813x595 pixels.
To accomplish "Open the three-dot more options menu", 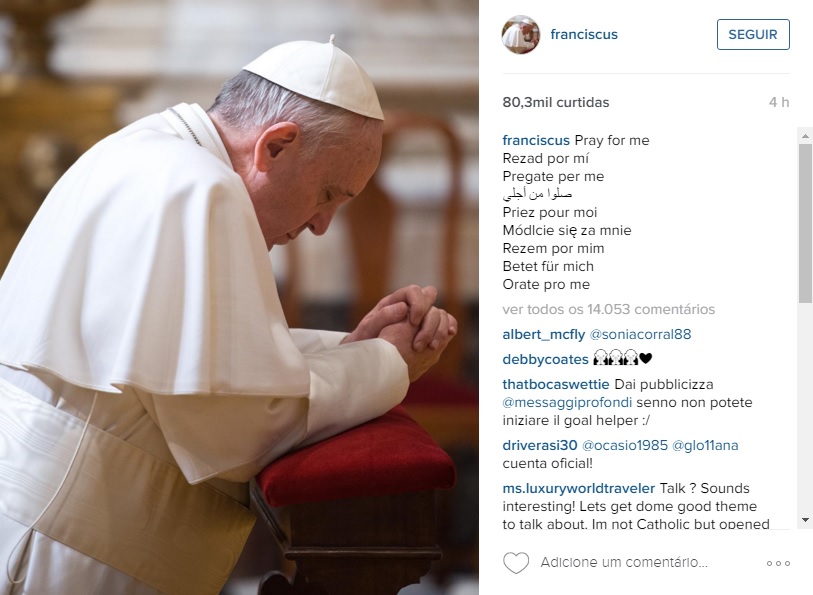I will pos(778,563).
